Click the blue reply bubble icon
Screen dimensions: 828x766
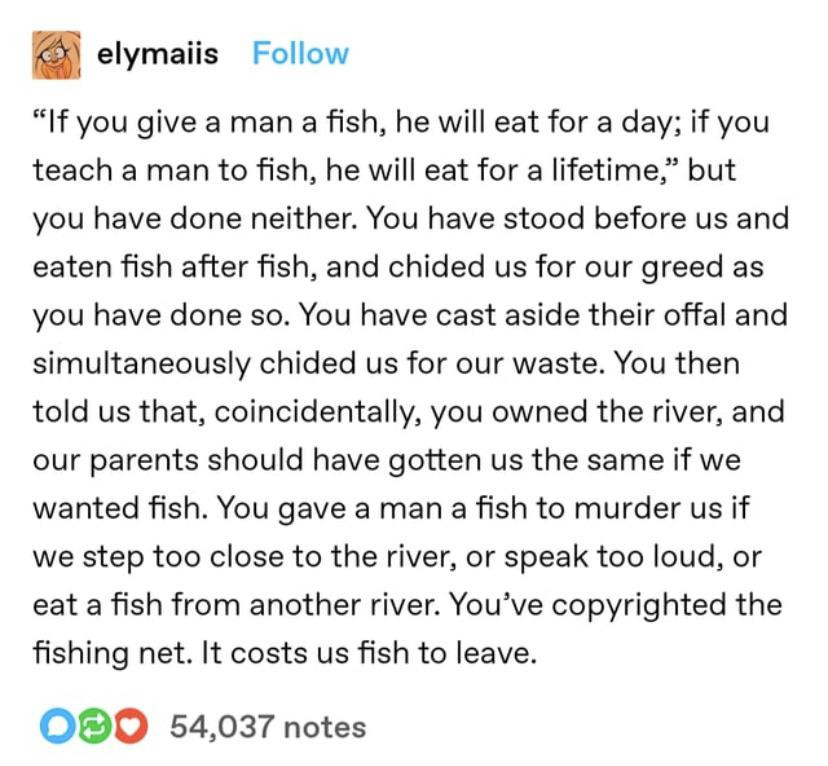point(58,727)
